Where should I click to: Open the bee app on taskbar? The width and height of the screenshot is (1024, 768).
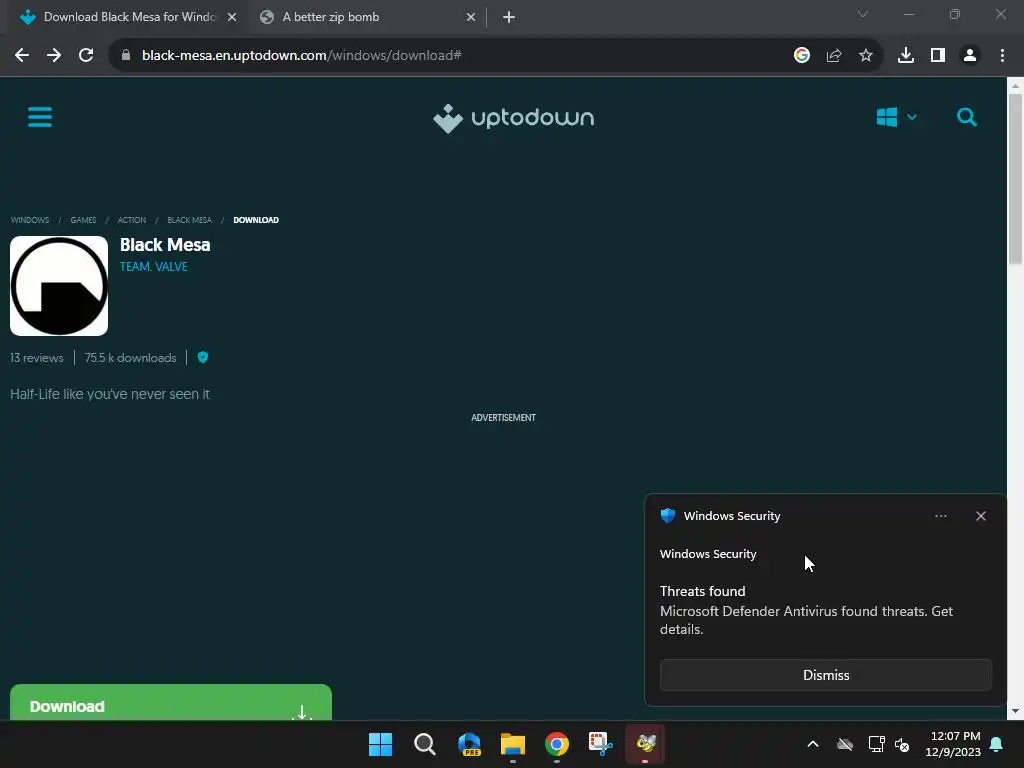pos(645,744)
